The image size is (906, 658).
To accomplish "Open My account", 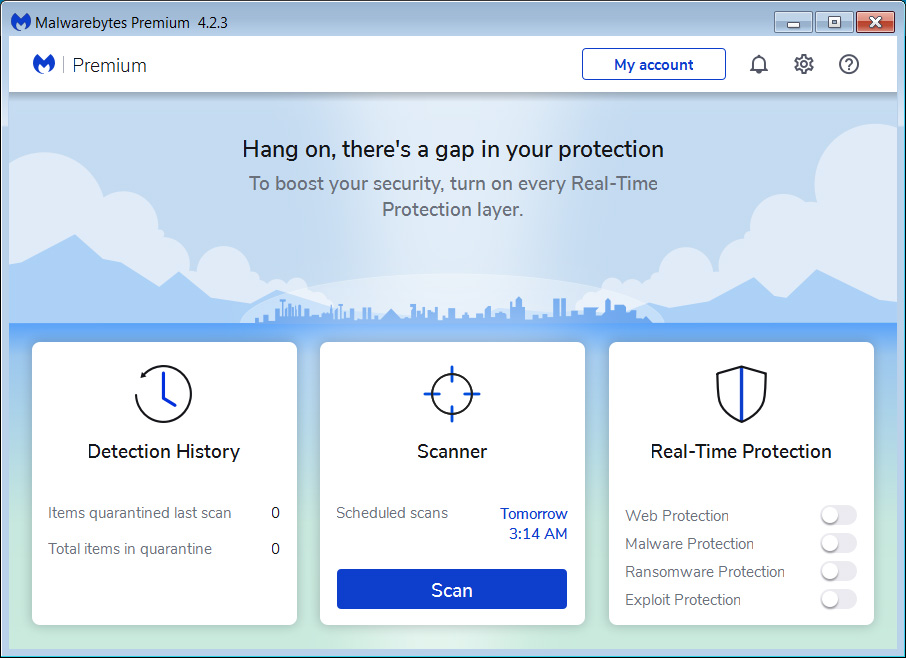I will pyautogui.click(x=653, y=64).
